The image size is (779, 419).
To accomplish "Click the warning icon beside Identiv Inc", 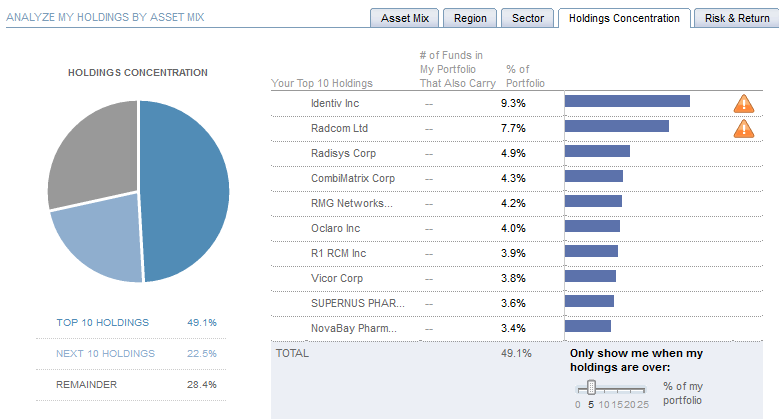I will 743,103.
